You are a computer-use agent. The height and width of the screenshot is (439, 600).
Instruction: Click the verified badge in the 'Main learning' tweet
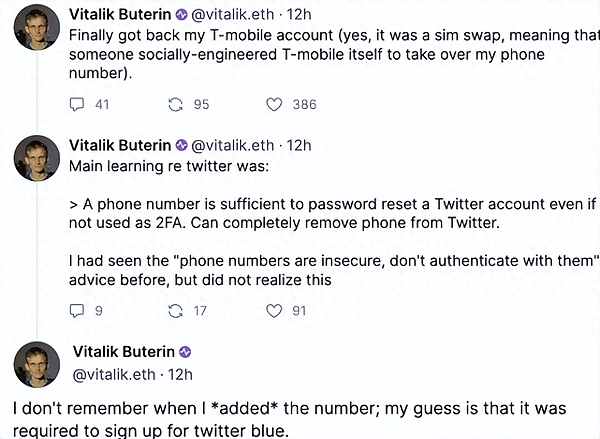pyautogui.click(x=181, y=144)
